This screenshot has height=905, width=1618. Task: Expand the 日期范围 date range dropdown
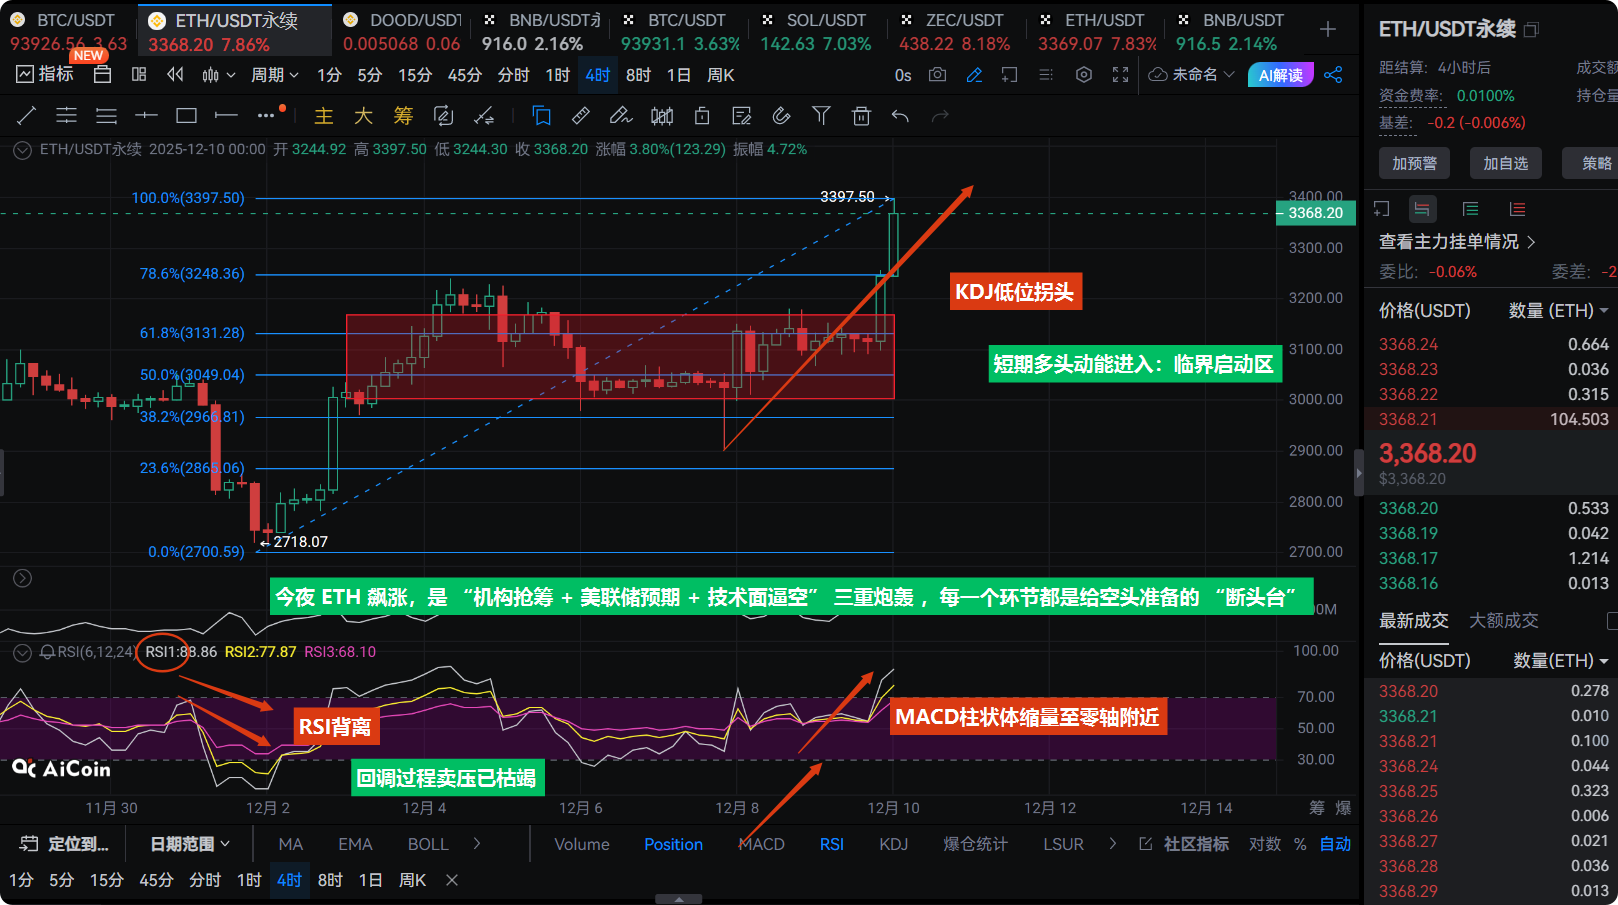pyautogui.click(x=190, y=844)
